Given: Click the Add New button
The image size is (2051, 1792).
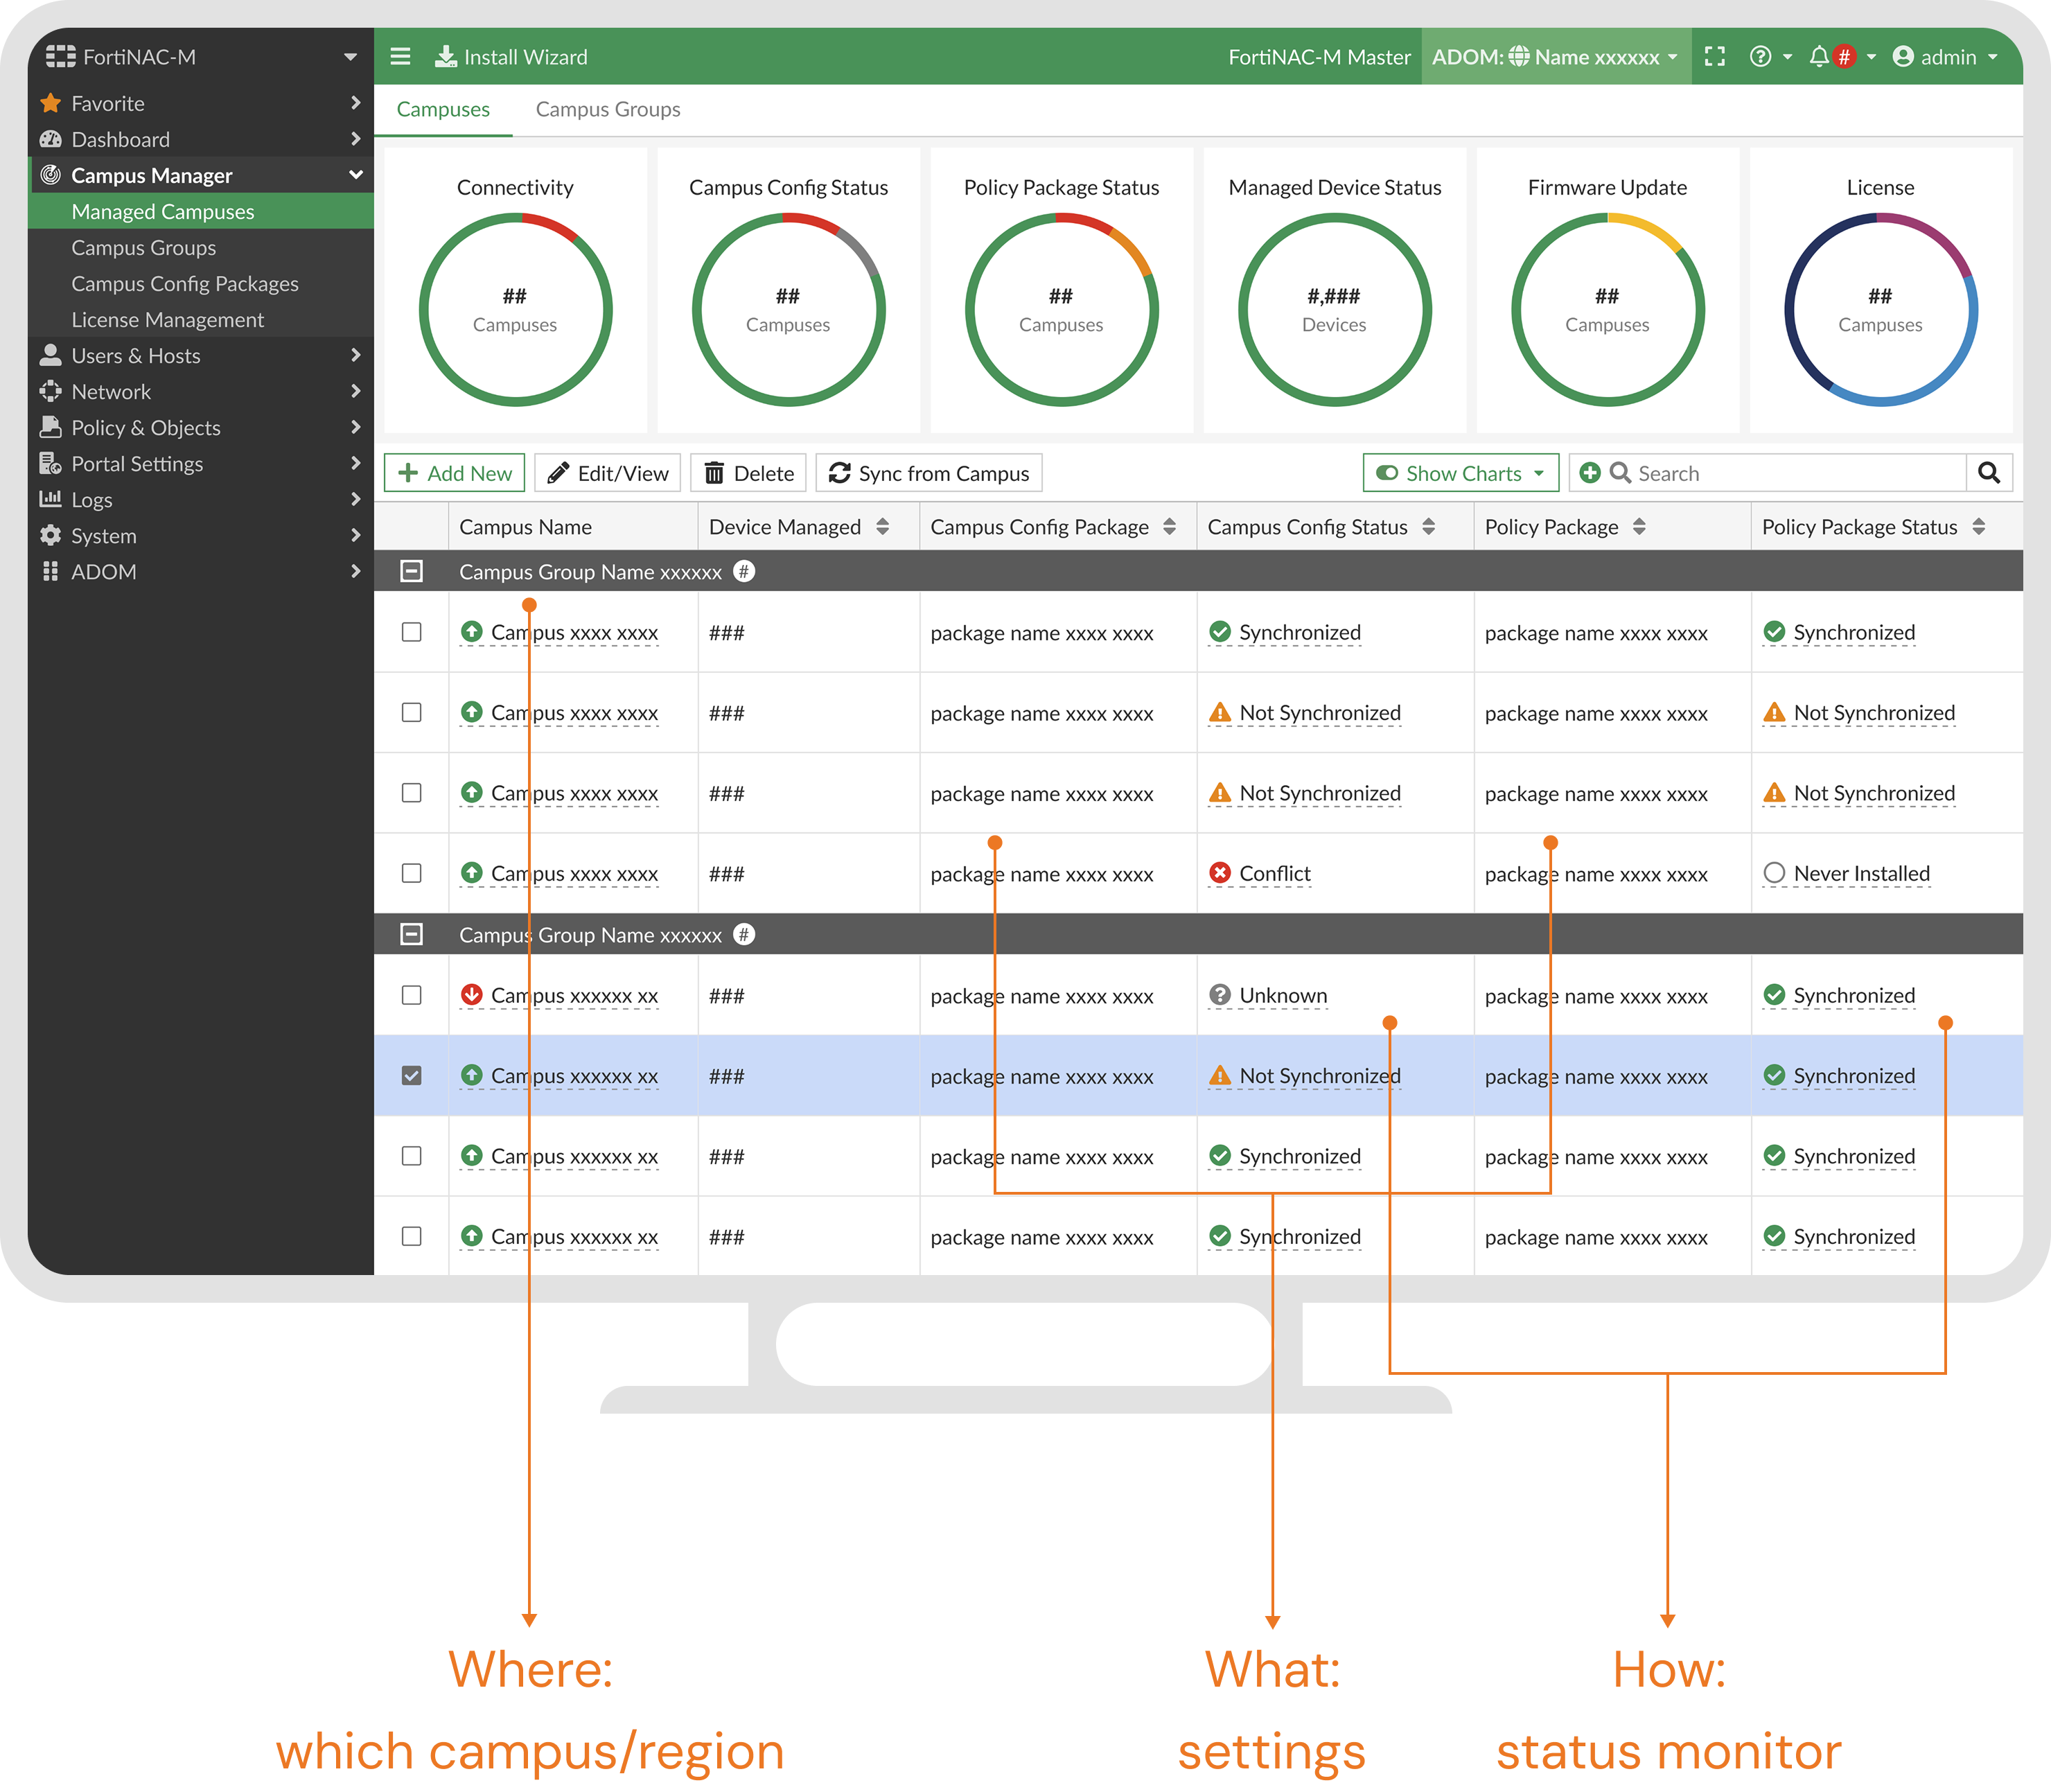Looking at the screenshot, I should (x=455, y=473).
